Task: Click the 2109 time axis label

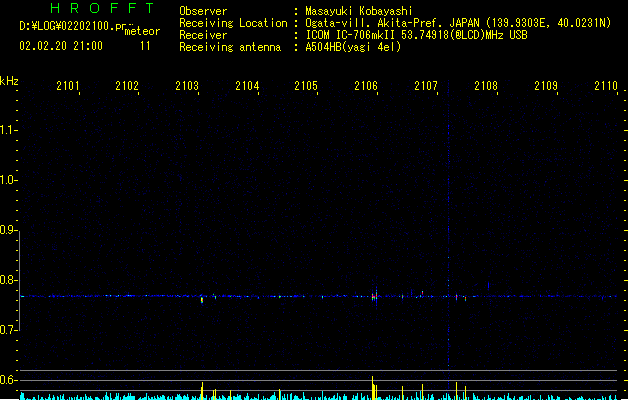Action: point(546,86)
